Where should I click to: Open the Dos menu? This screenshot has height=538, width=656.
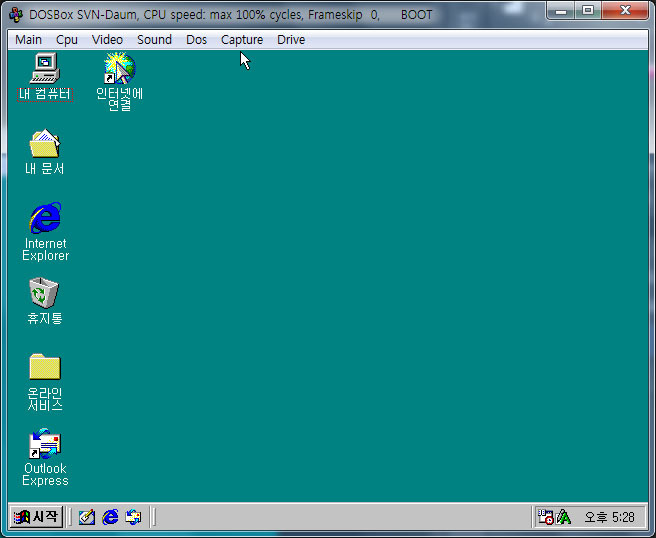point(196,40)
